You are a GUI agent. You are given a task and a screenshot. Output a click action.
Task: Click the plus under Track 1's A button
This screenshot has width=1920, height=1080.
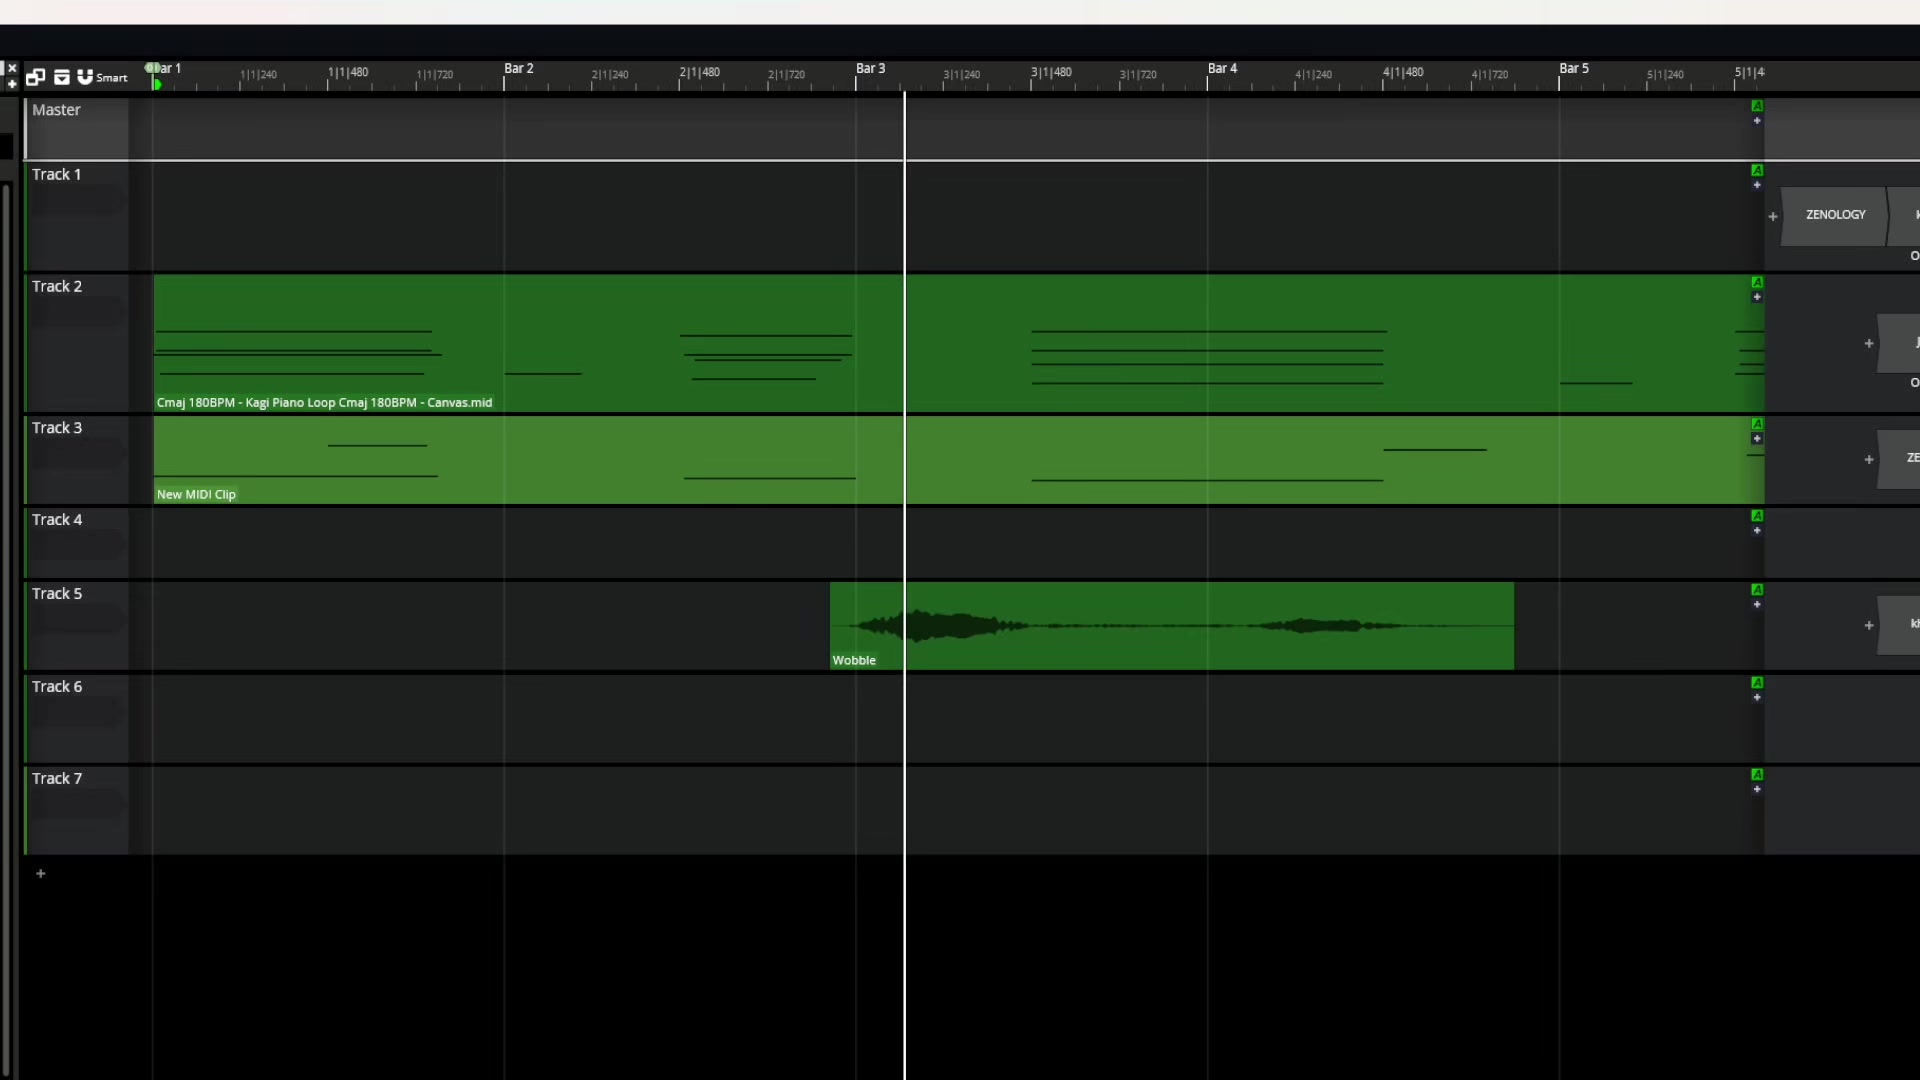tap(1757, 185)
